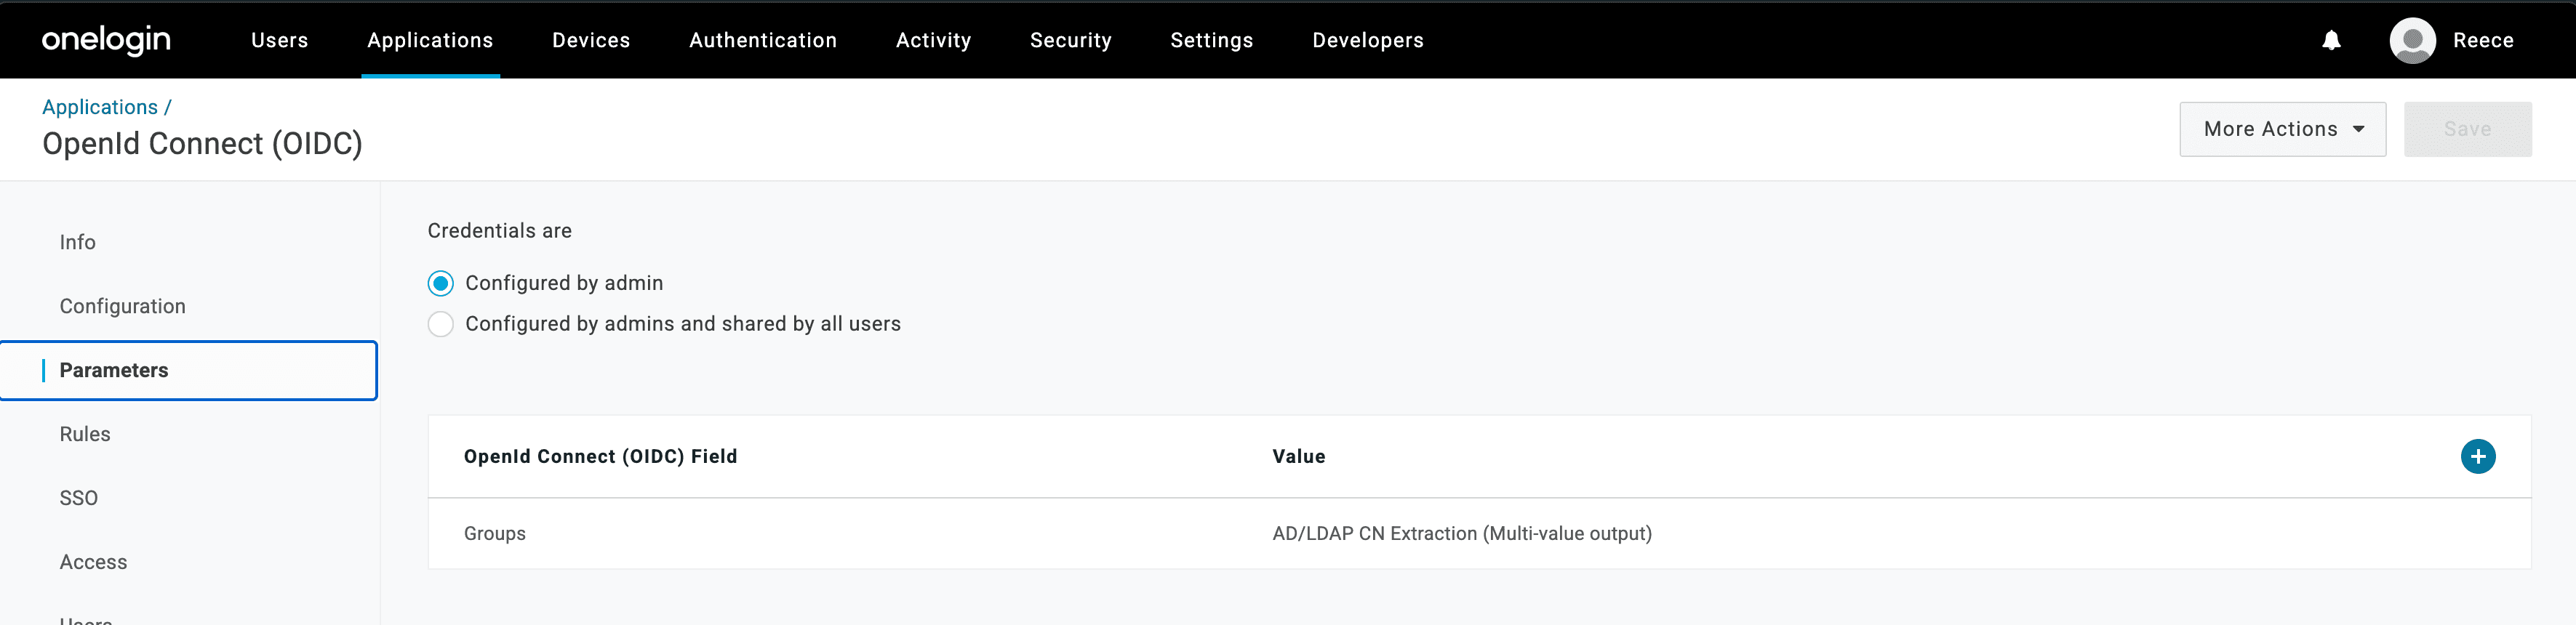Click the user avatar icon
2576x625 pixels.
2412,40
